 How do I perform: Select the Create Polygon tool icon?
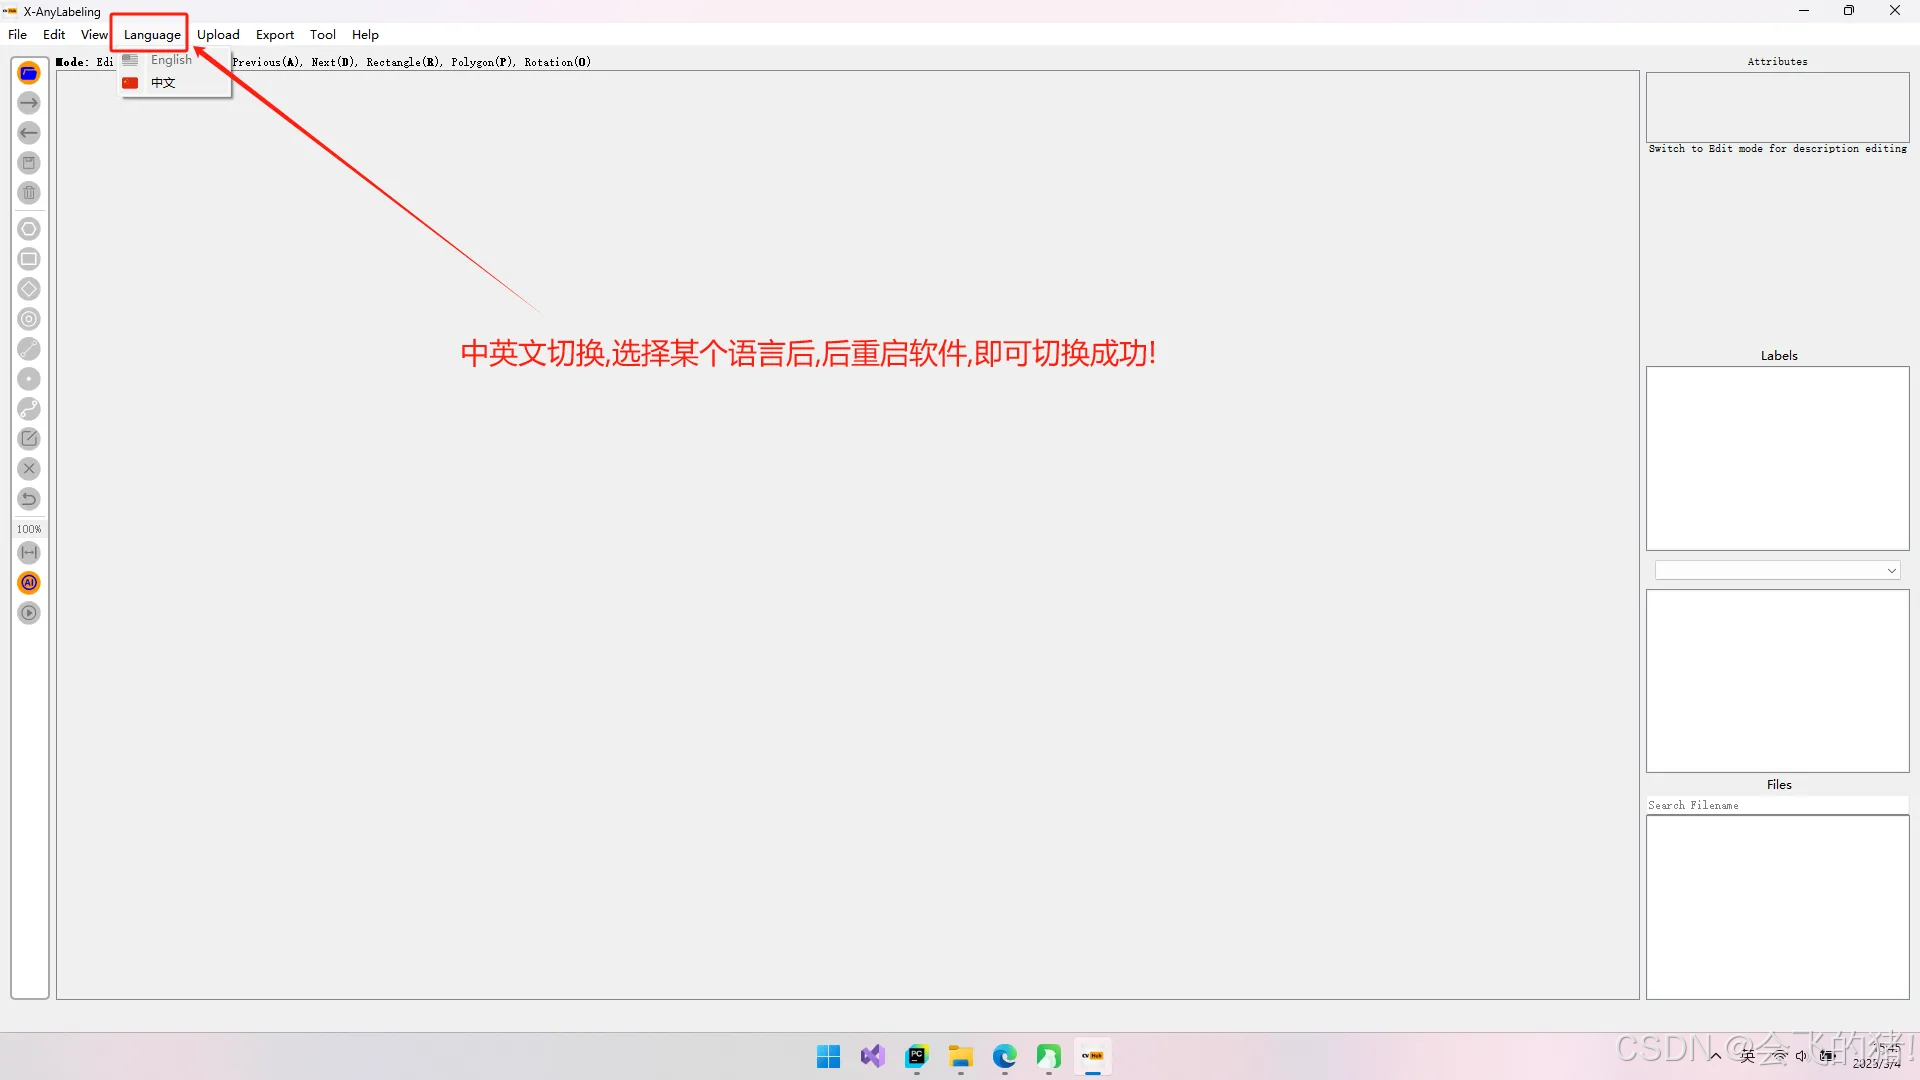point(29,229)
